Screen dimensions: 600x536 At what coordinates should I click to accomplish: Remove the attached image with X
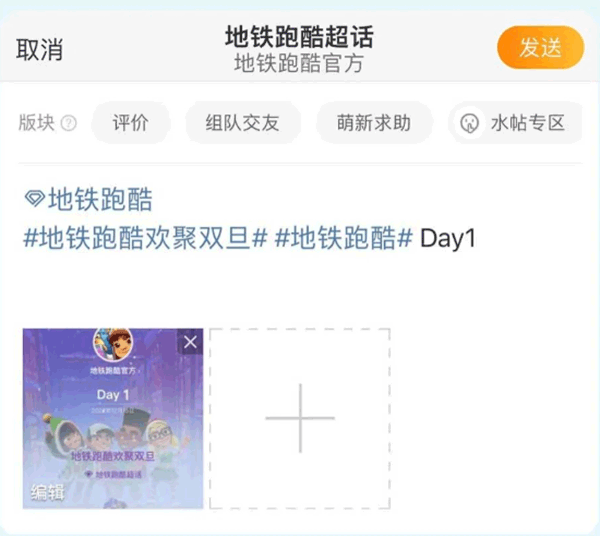point(190,342)
